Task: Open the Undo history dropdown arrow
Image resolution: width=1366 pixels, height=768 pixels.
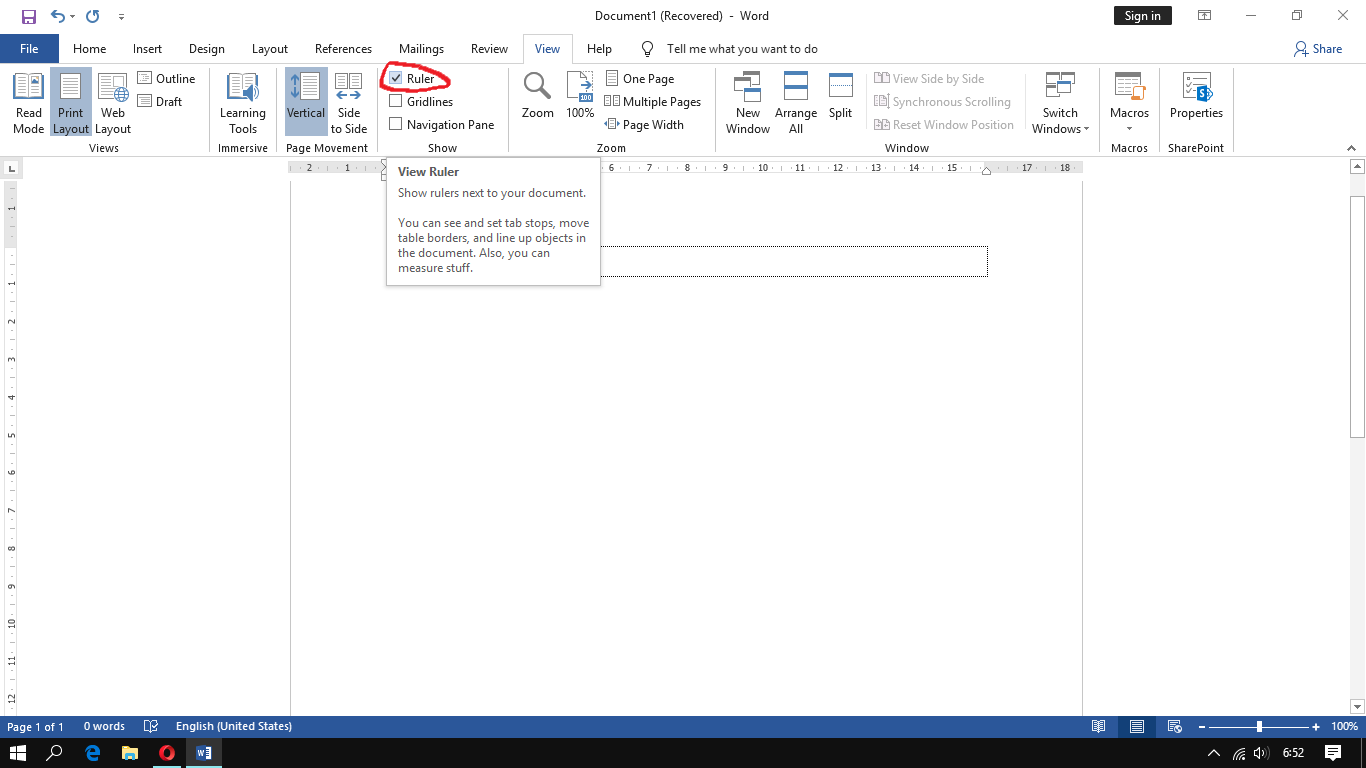Action: tap(72, 17)
